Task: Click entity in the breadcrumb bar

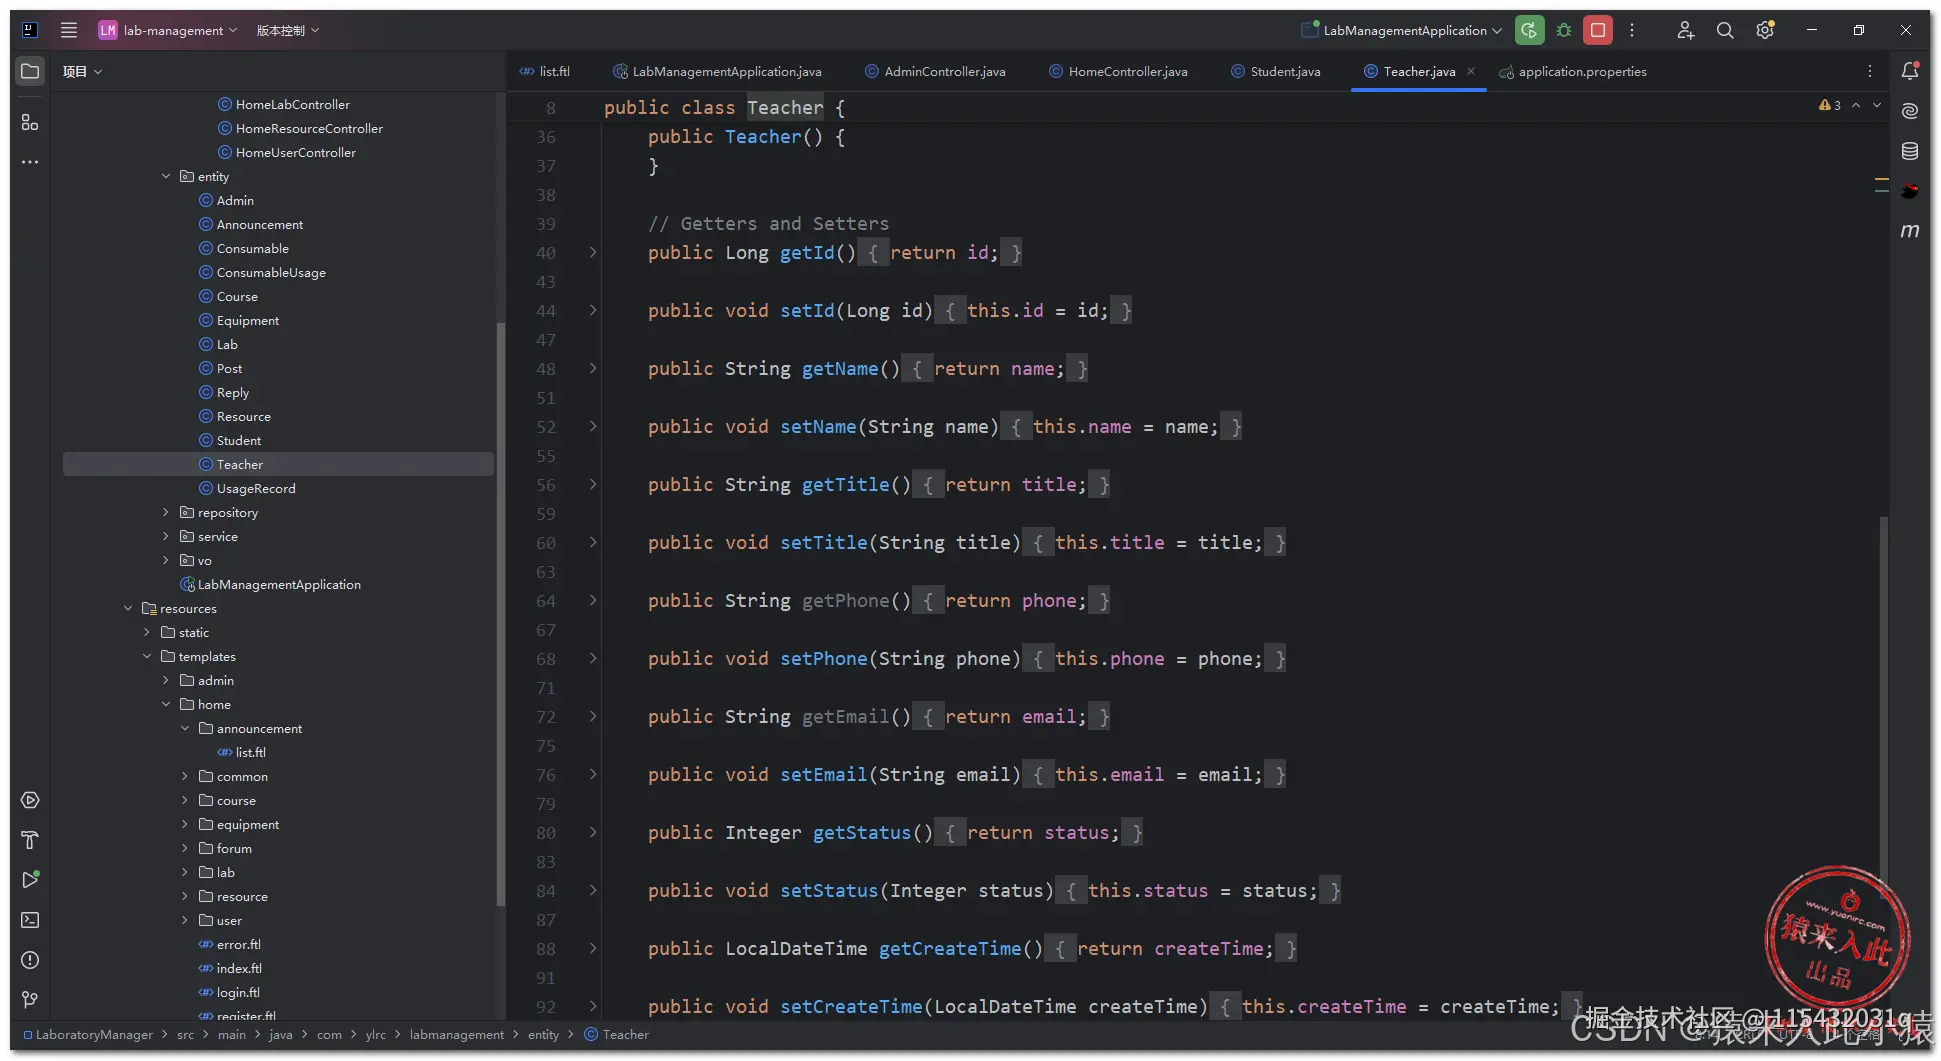Action: point(544,1035)
